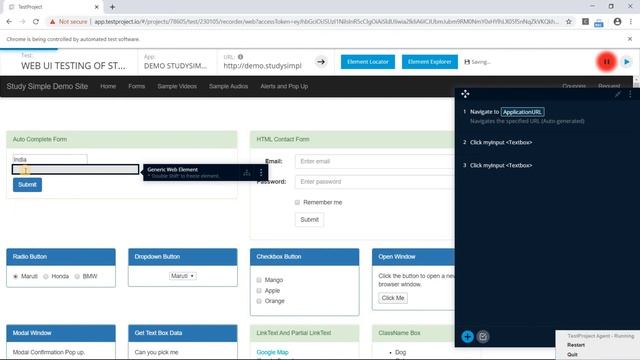Viewport: 640px width, 360px height.
Task: Click the pencil edit icon in steps panel
Action: 618,94
